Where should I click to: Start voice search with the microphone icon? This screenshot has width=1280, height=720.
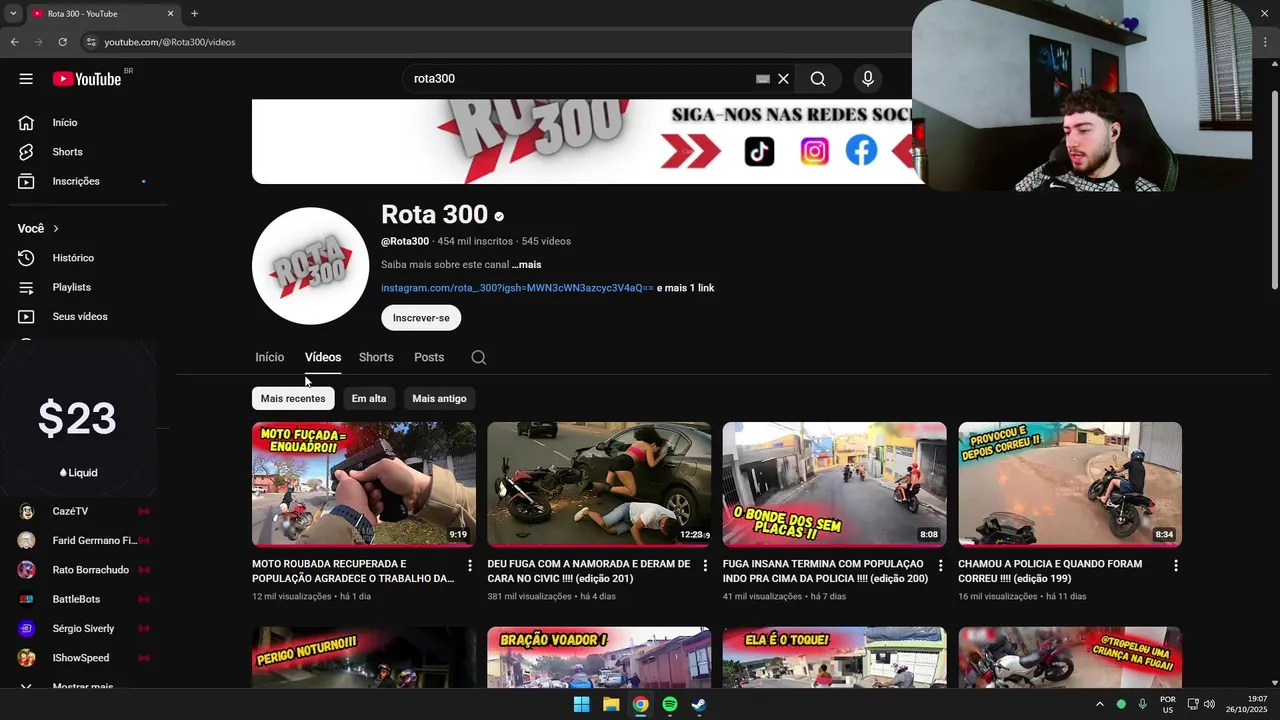(x=868, y=79)
